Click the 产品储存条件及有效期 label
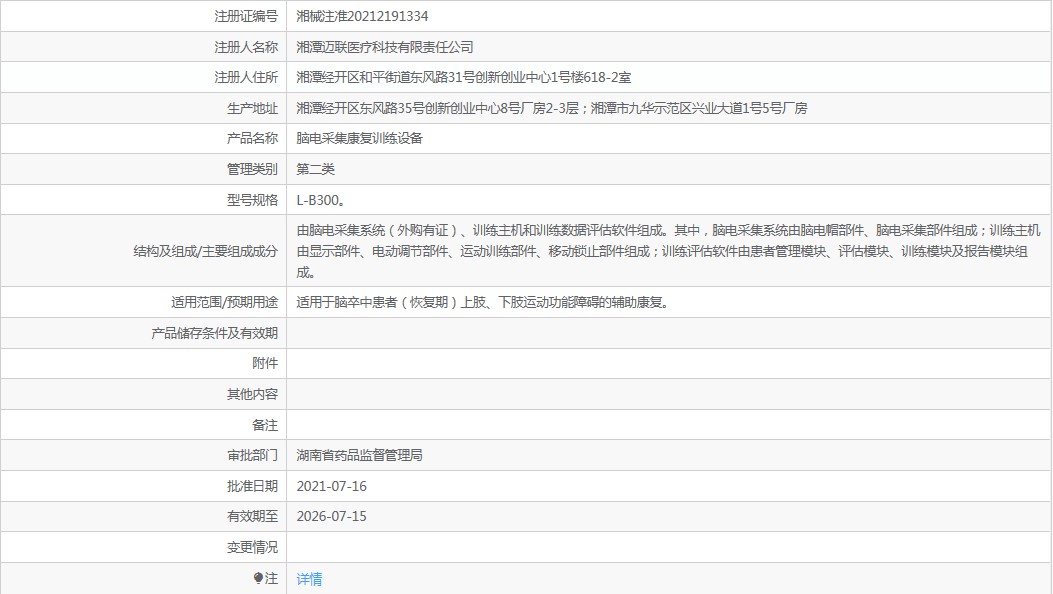This screenshot has width=1053, height=594. point(214,333)
